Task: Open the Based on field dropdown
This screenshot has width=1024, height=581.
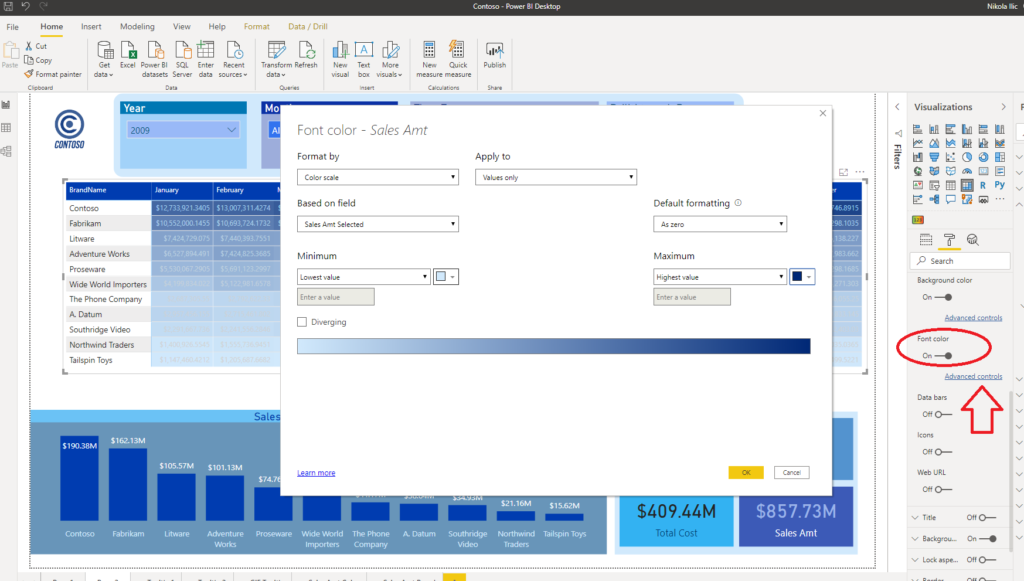Action: [x=377, y=224]
